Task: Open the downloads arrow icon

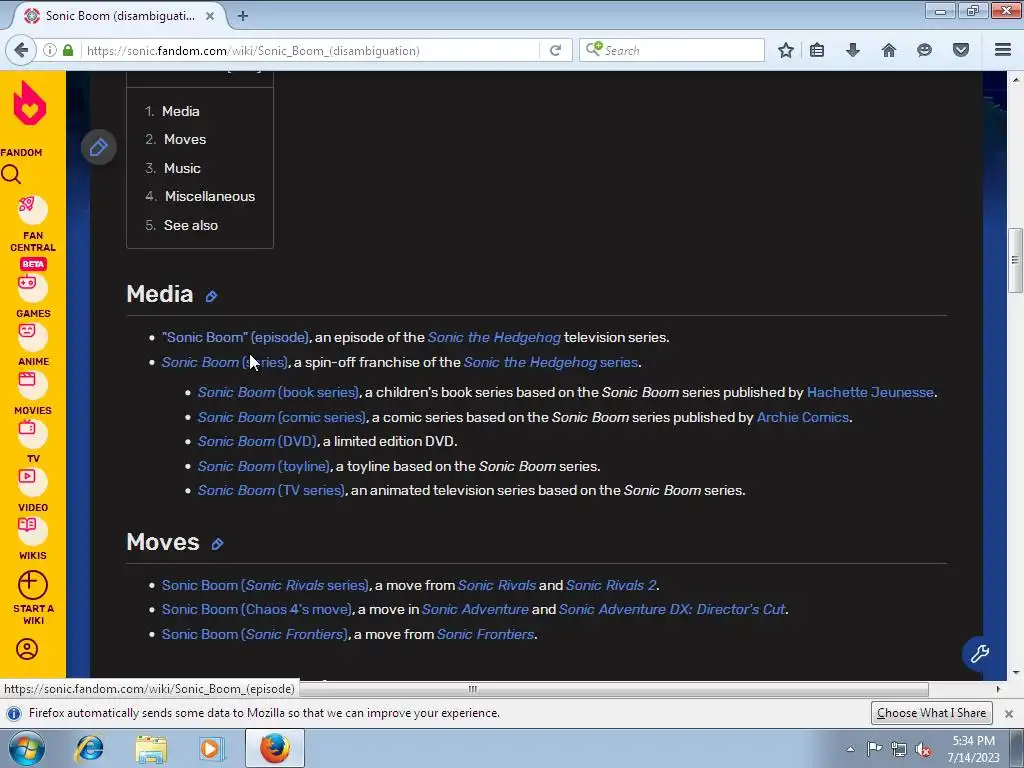Action: pyautogui.click(x=853, y=50)
